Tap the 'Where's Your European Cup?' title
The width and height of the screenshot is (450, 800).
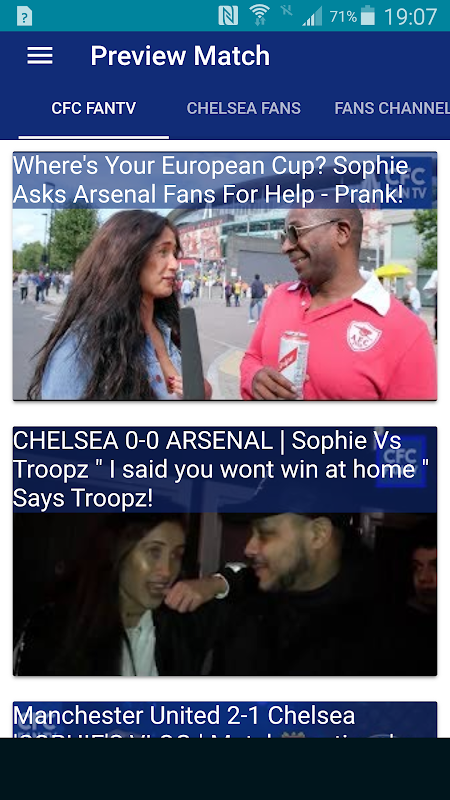[x=211, y=180]
